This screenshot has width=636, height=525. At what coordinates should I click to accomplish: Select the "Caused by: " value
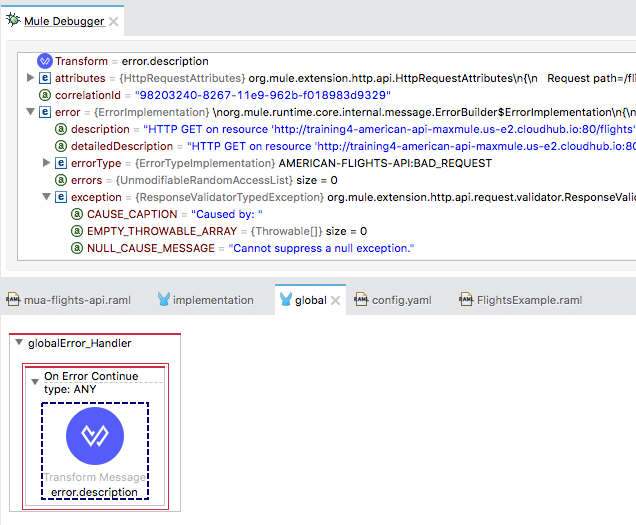227,214
